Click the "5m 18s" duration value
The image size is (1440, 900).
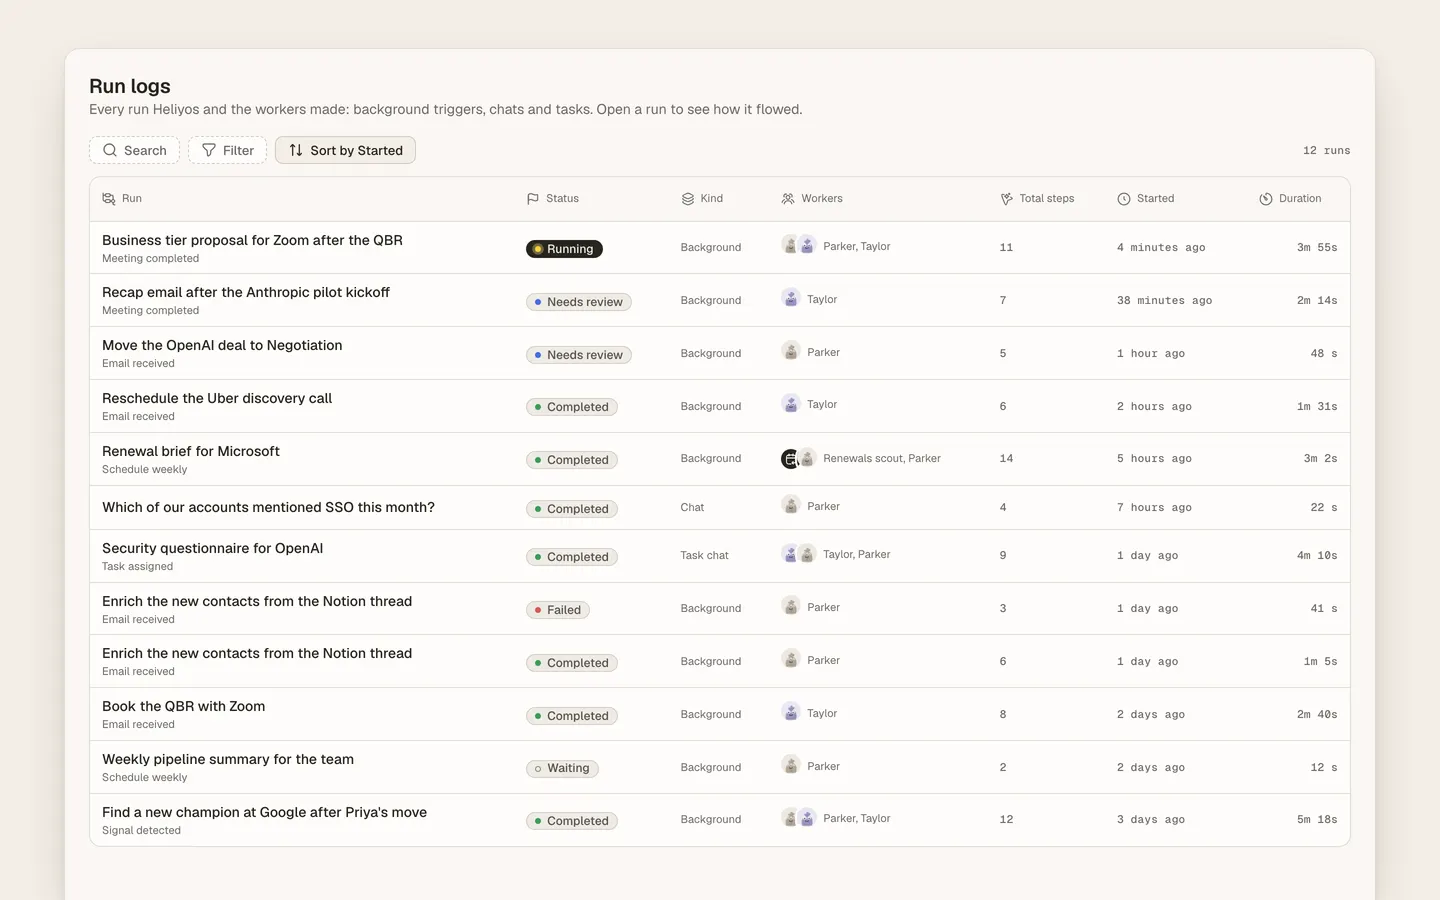1317,820
